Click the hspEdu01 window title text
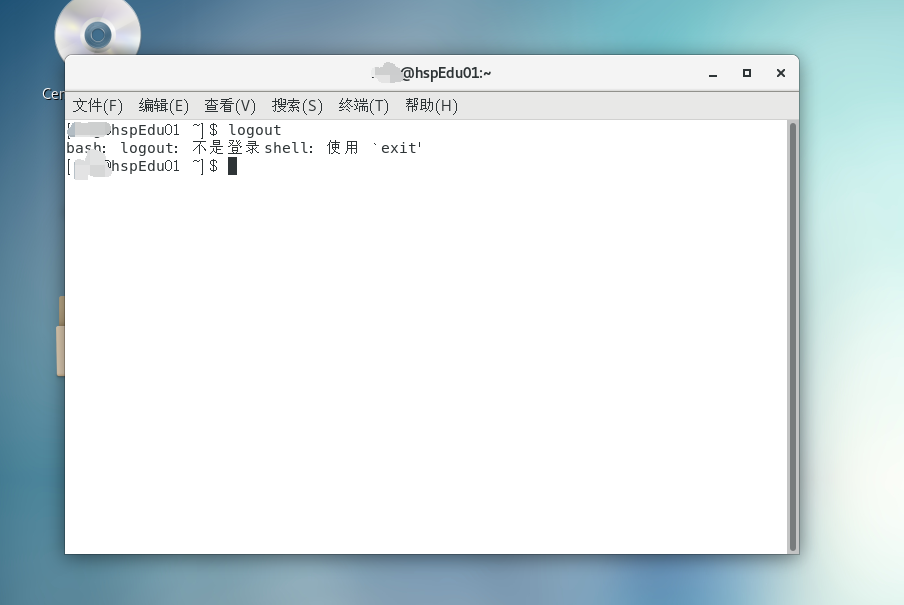This screenshot has height=605, width=904. pyautogui.click(x=445, y=73)
